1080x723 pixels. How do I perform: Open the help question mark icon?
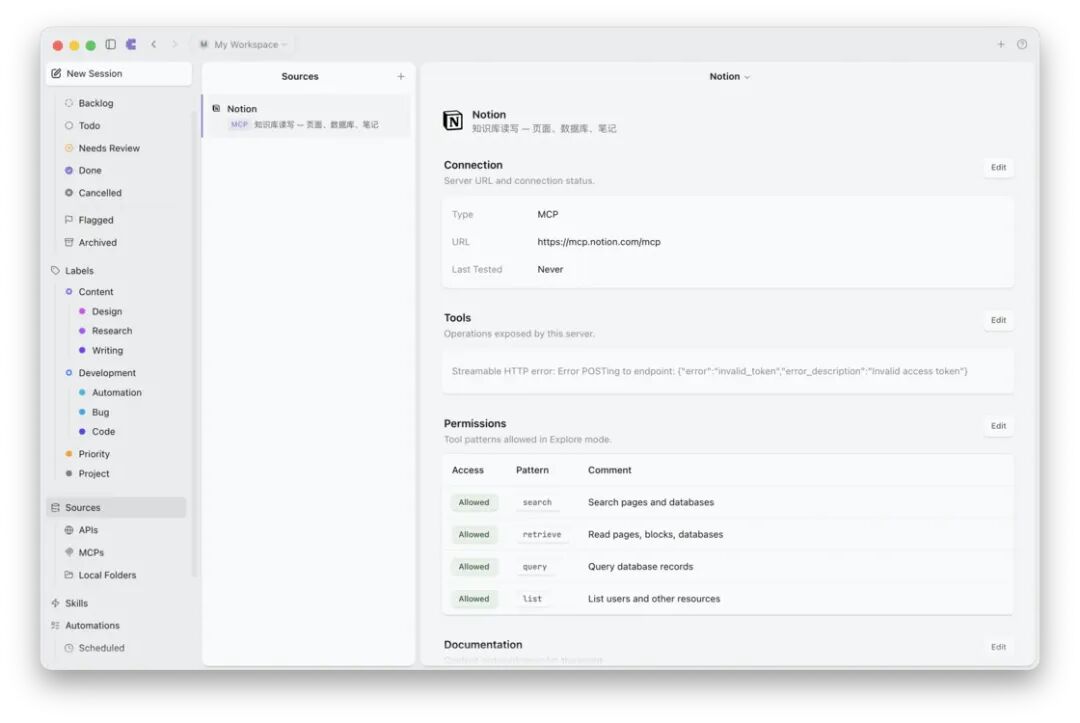coord(1022,44)
